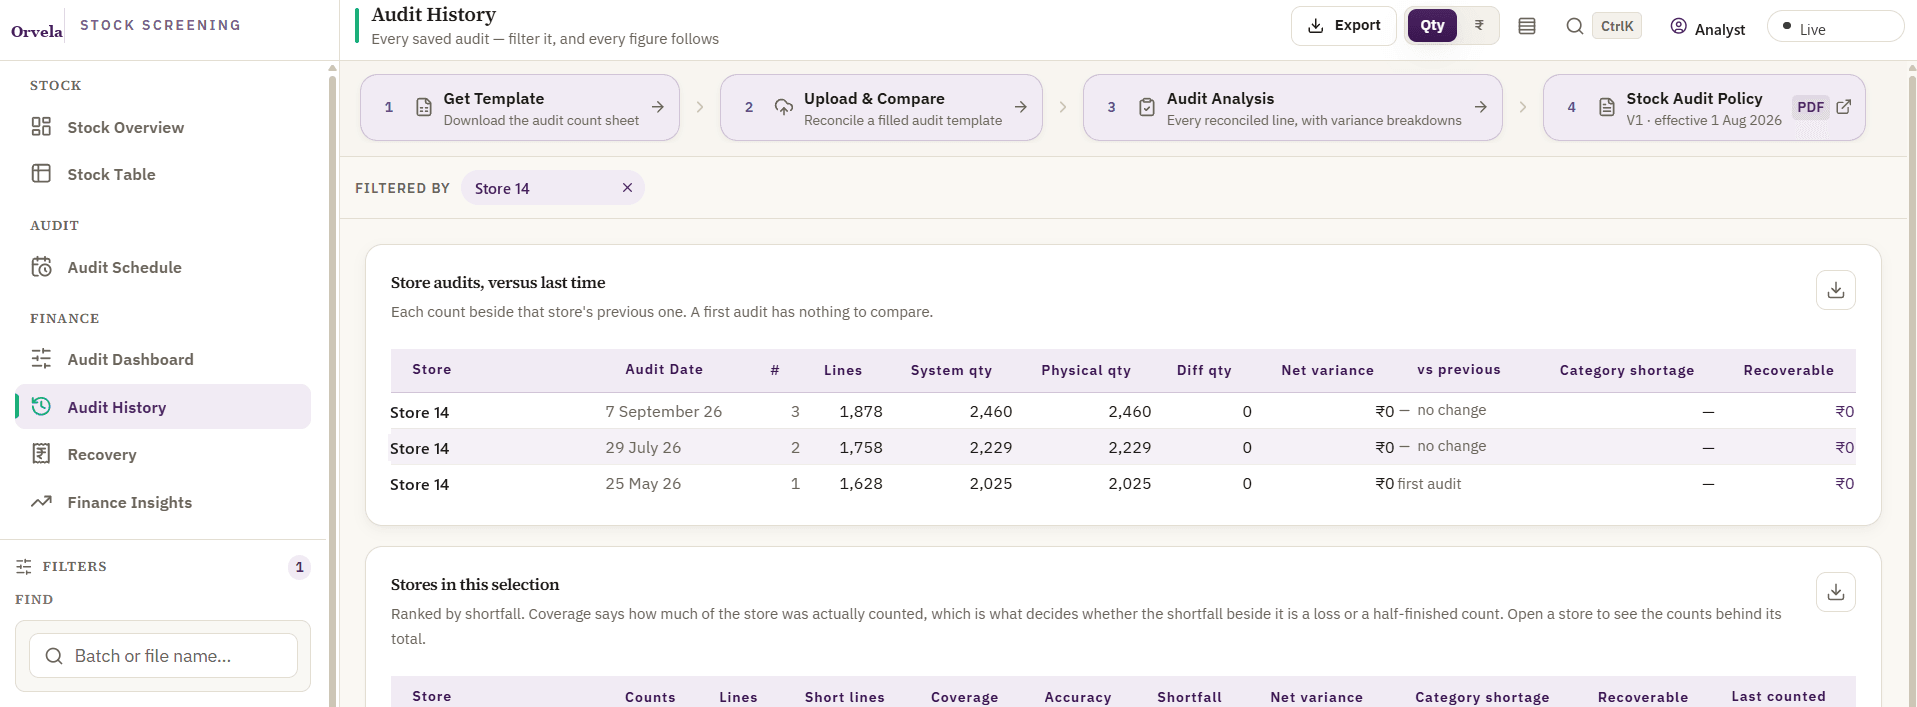
Task: Click Recoverable column header in first table
Action: tap(1788, 370)
